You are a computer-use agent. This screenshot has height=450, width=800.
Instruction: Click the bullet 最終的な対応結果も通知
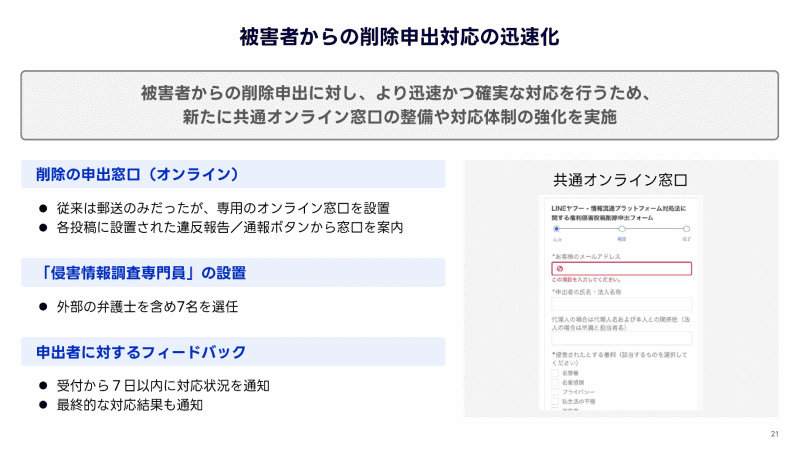130,405
